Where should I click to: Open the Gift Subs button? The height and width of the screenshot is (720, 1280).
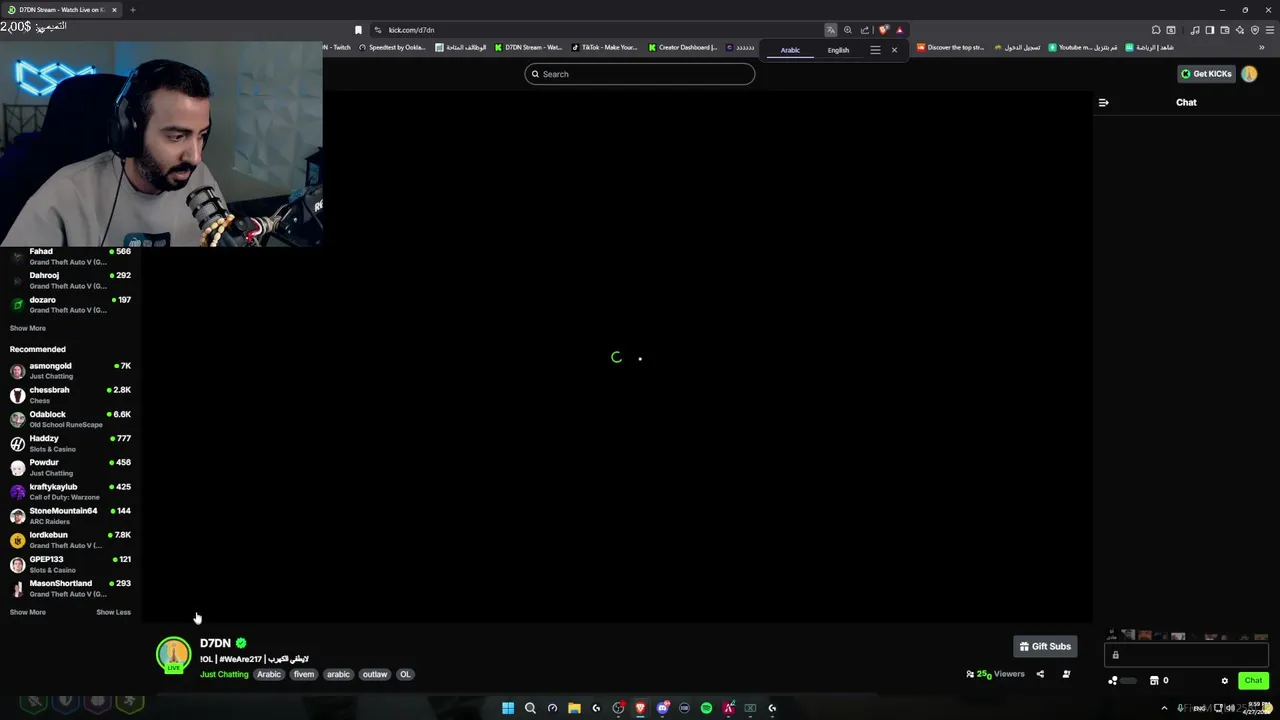(1044, 646)
